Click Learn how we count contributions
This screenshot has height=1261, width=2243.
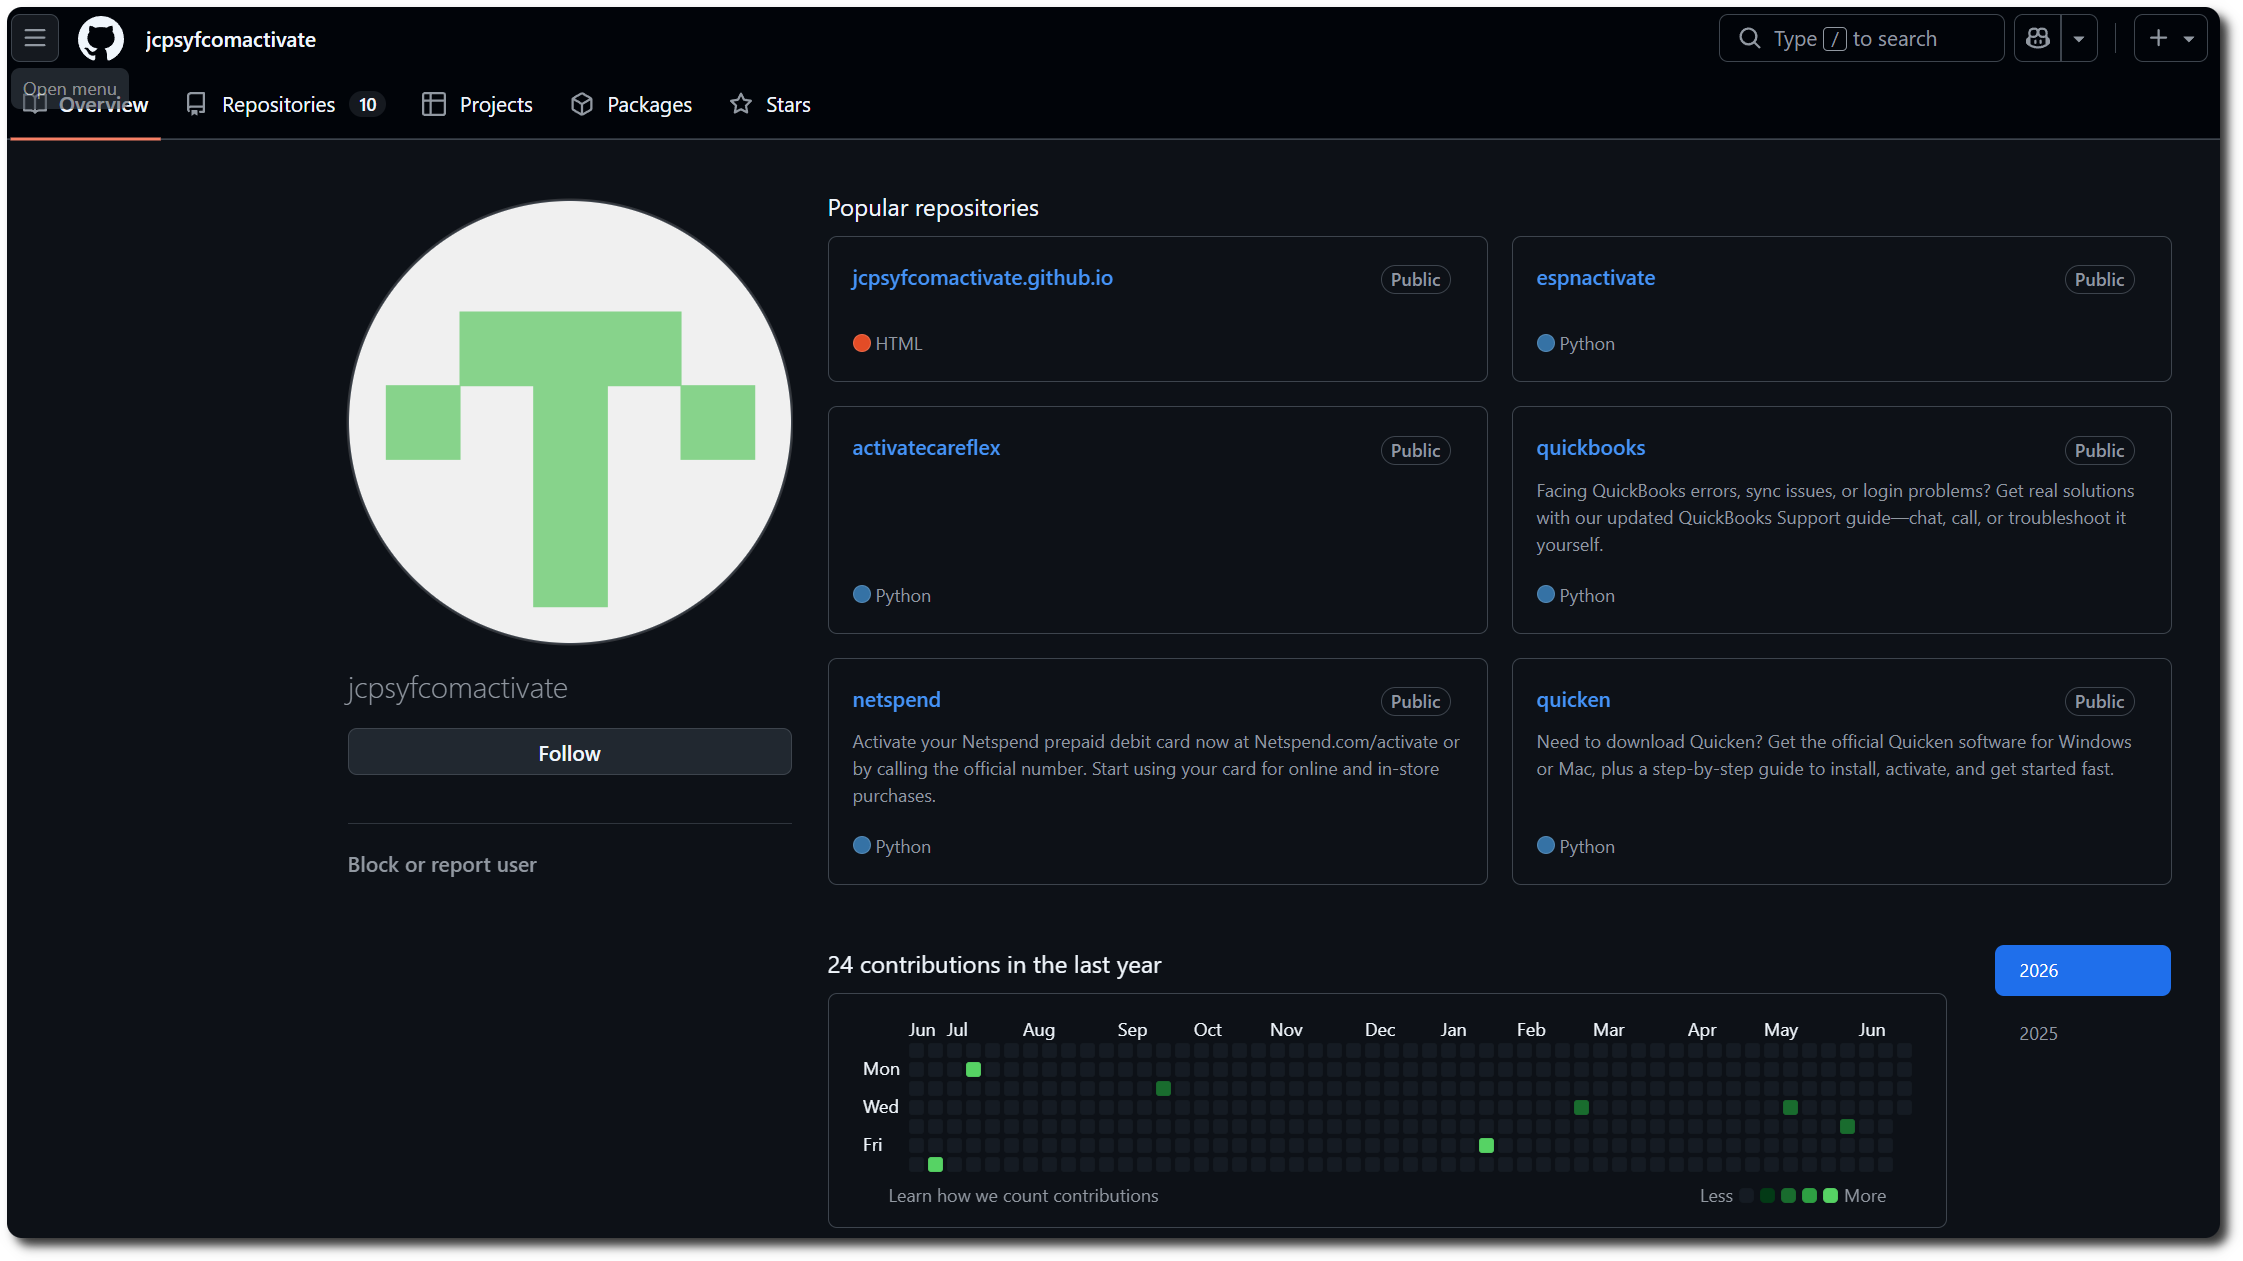click(x=1023, y=1195)
